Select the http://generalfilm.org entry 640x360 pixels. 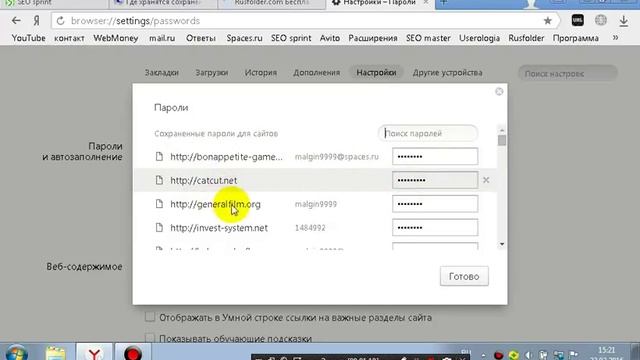point(215,204)
